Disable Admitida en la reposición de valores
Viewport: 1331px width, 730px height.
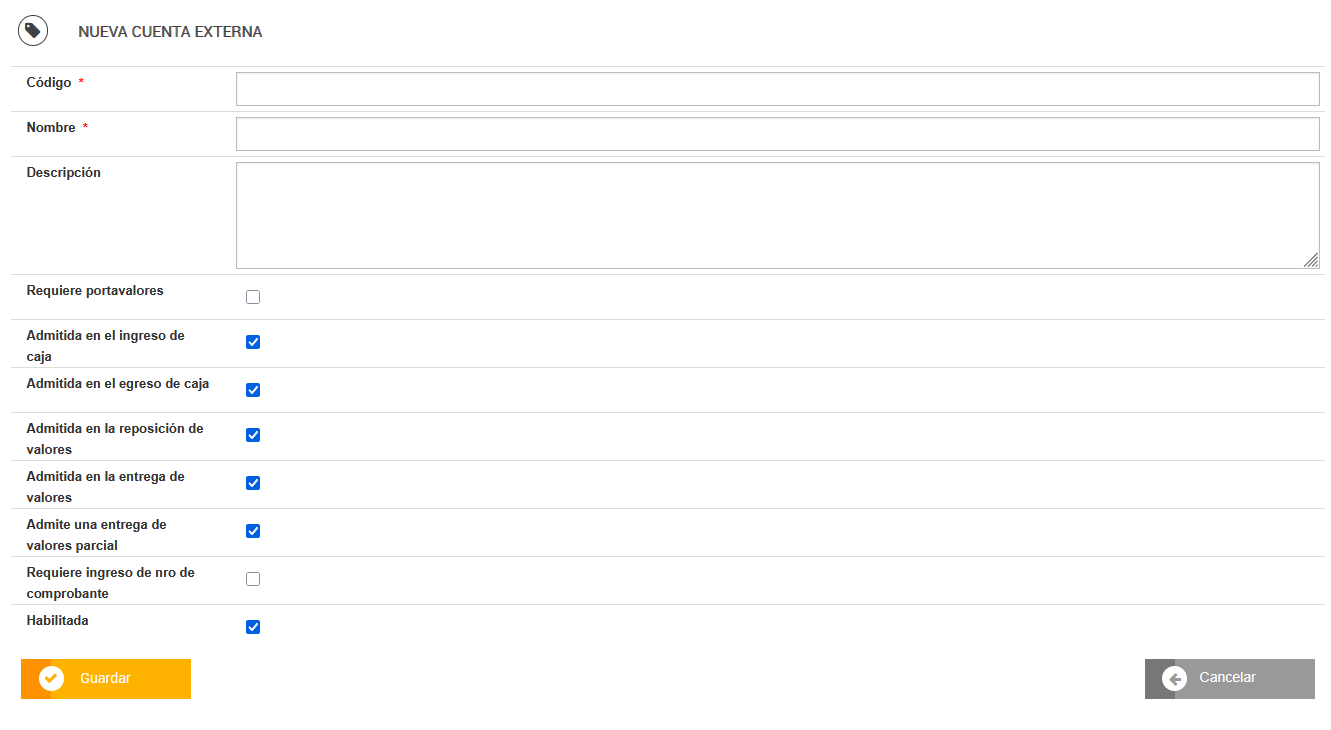click(x=253, y=435)
